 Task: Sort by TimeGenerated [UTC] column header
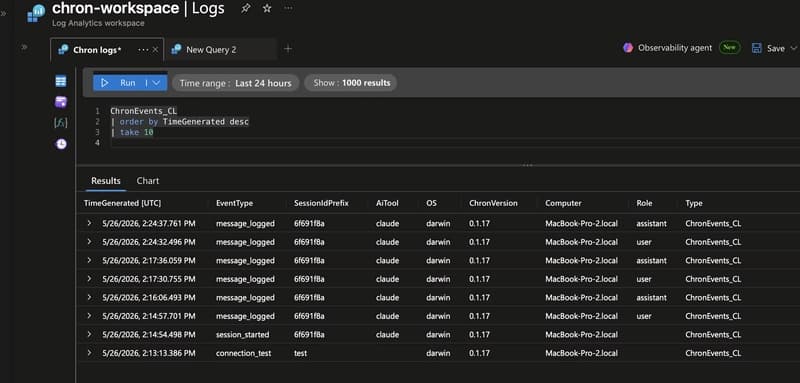tap(122, 203)
